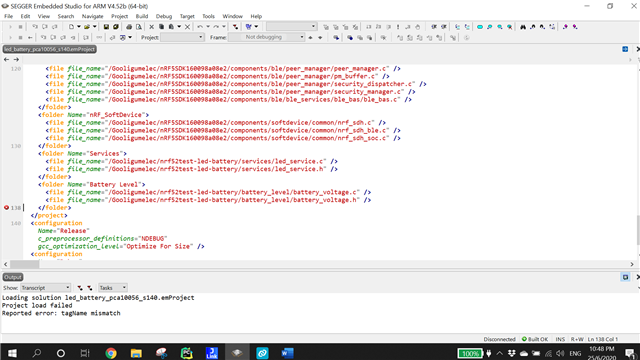Save the current file with floppy icon

click(x=106, y=27)
